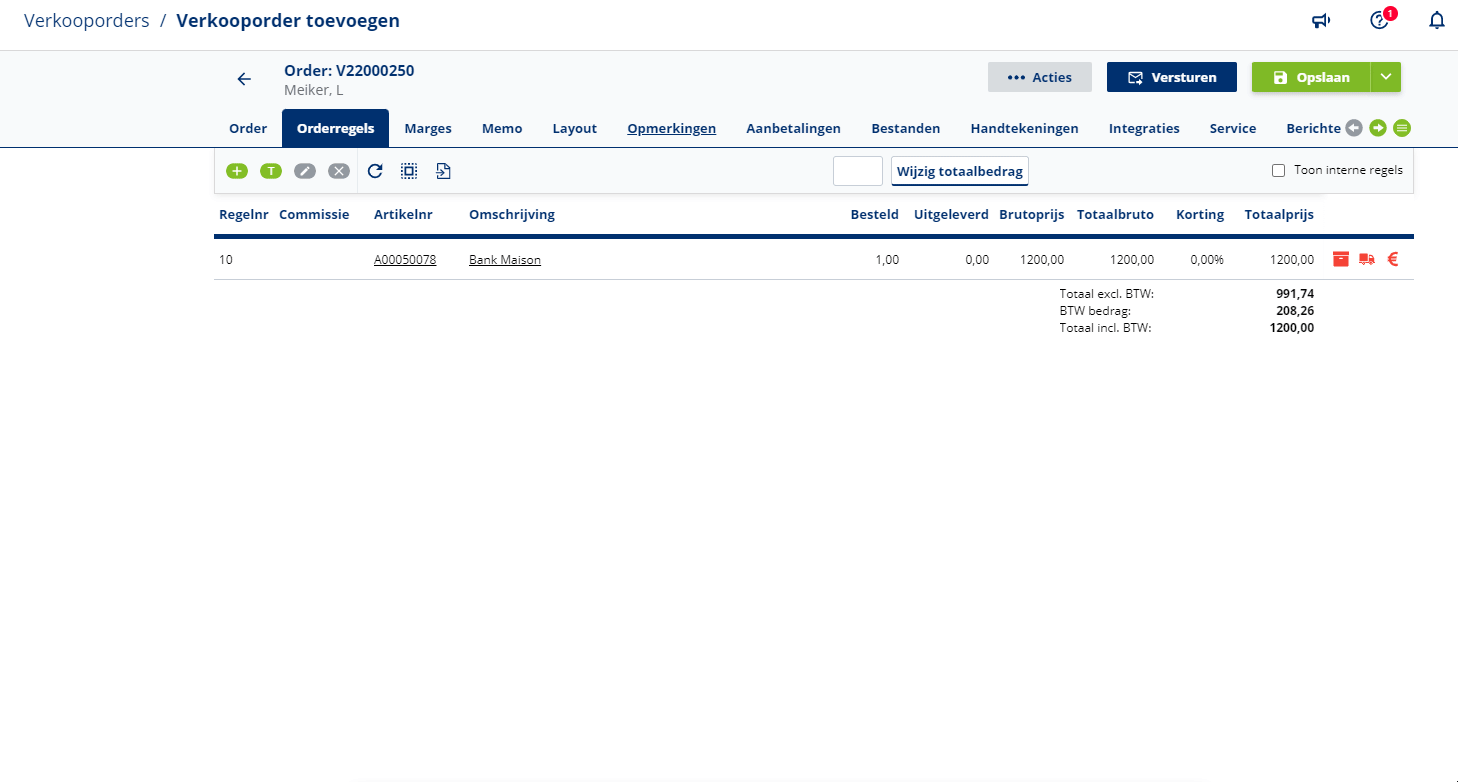Open the Acties menu

[x=1039, y=77]
